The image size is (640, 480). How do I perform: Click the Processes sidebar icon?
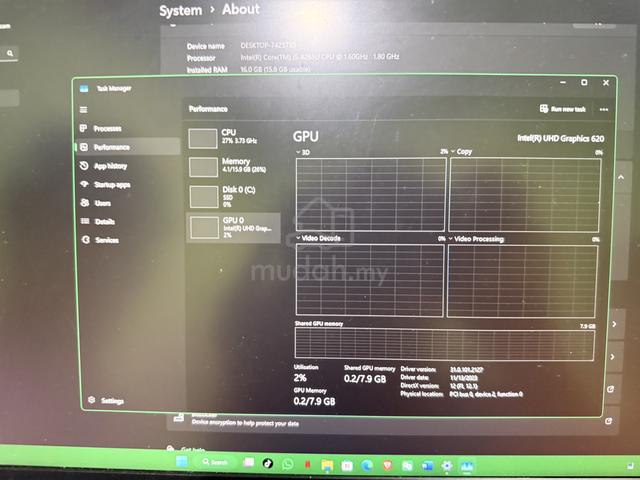click(84, 128)
